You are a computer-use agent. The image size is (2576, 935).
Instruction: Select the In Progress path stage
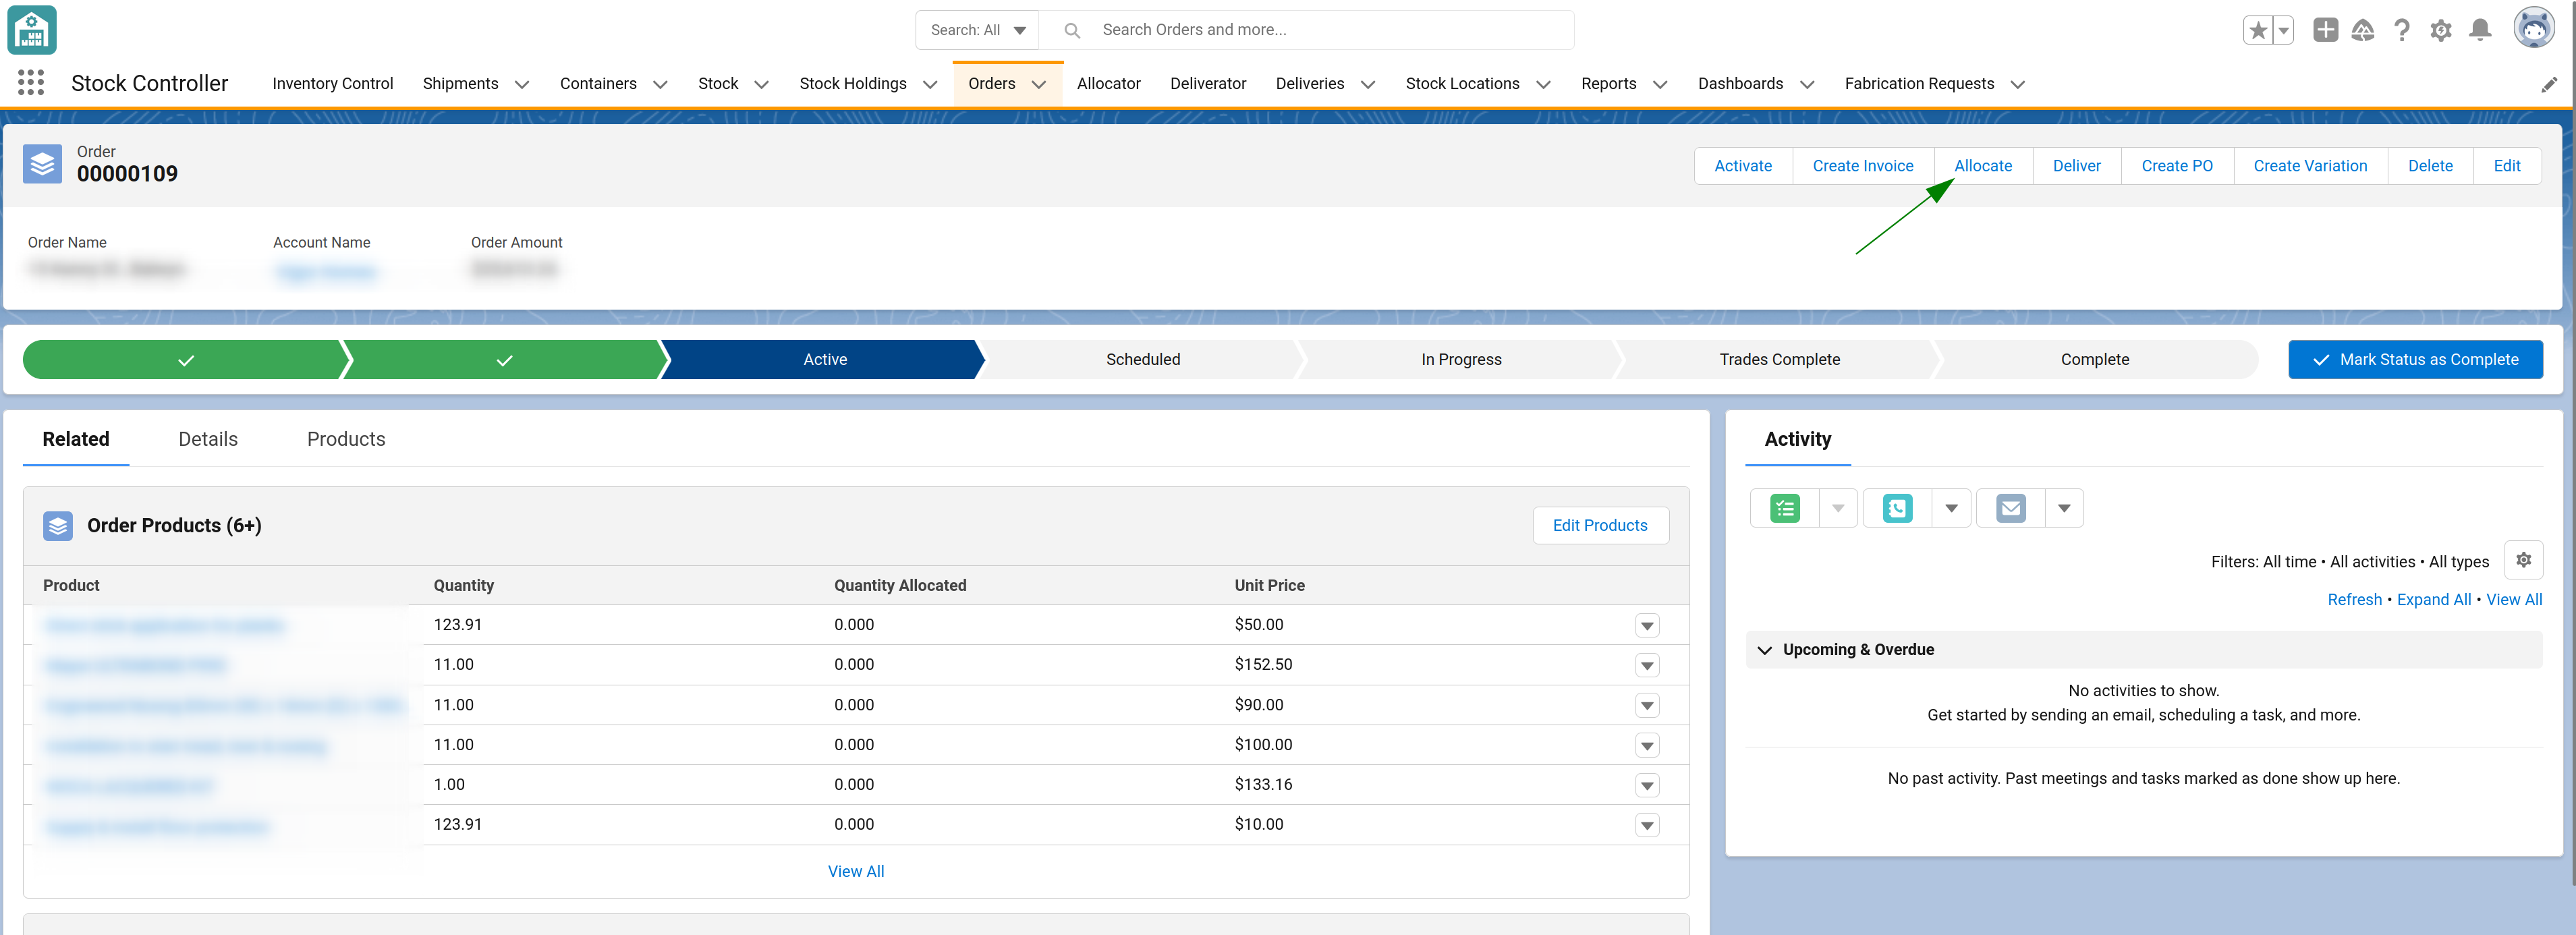[x=1461, y=360]
